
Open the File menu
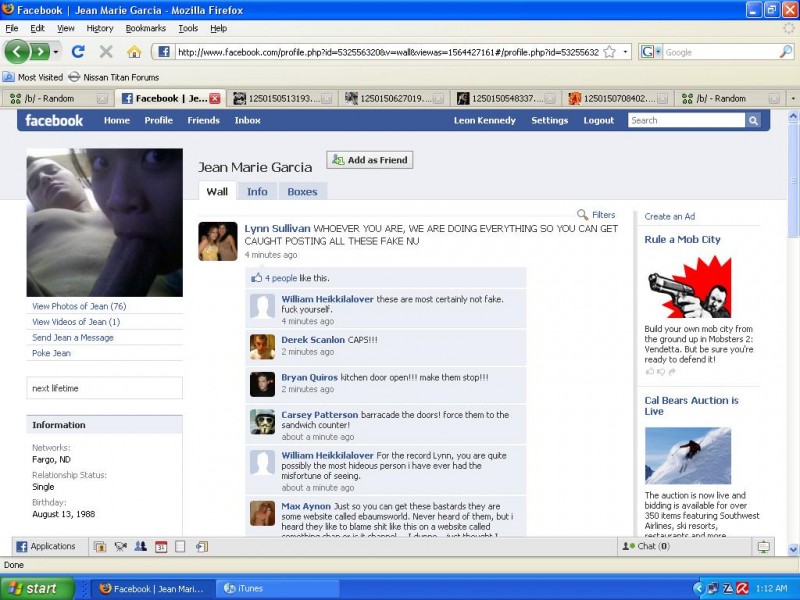pyautogui.click(x=12, y=28)
